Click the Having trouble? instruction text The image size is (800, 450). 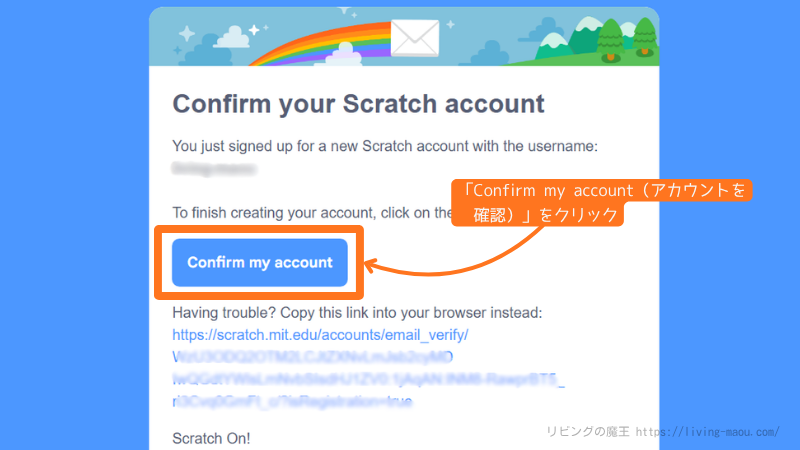(357, 313)
